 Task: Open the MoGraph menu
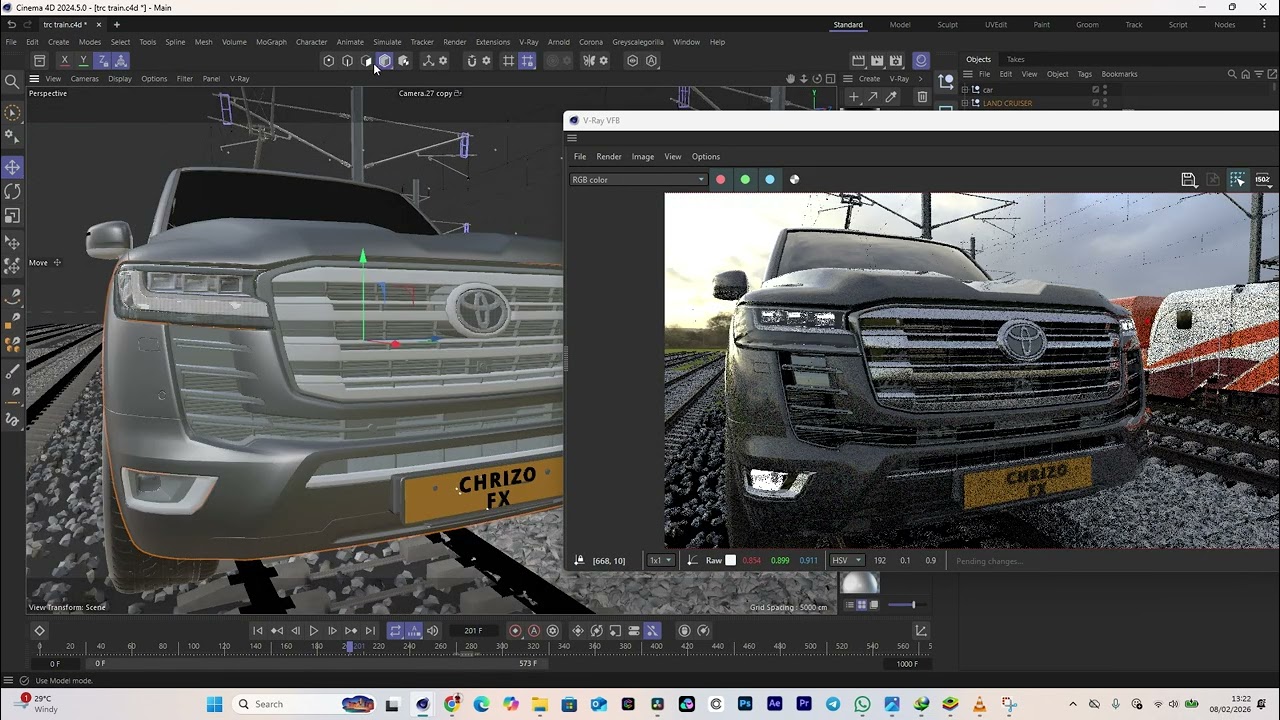point(271,42)
